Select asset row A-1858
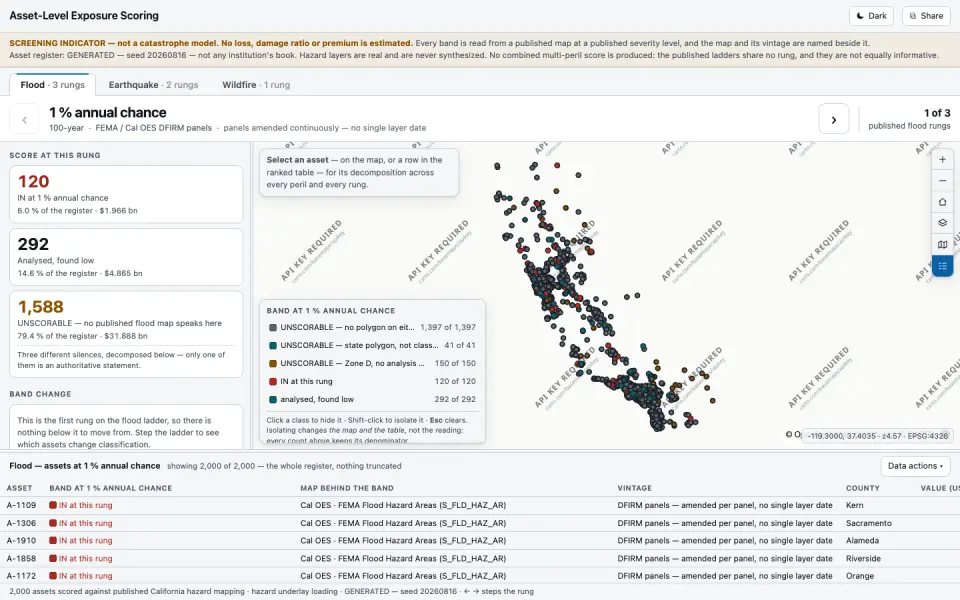 pyautogui.click(x=480, y=558)
